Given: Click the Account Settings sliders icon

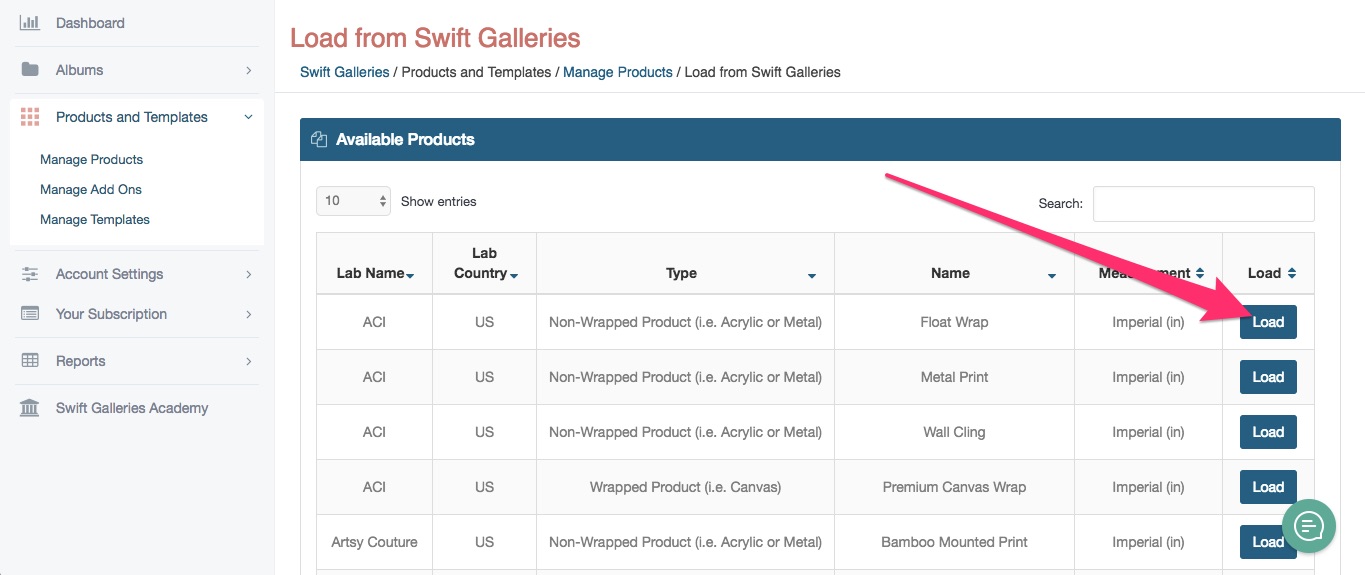Looking at the screenshot, I should (x=30, y=274).
